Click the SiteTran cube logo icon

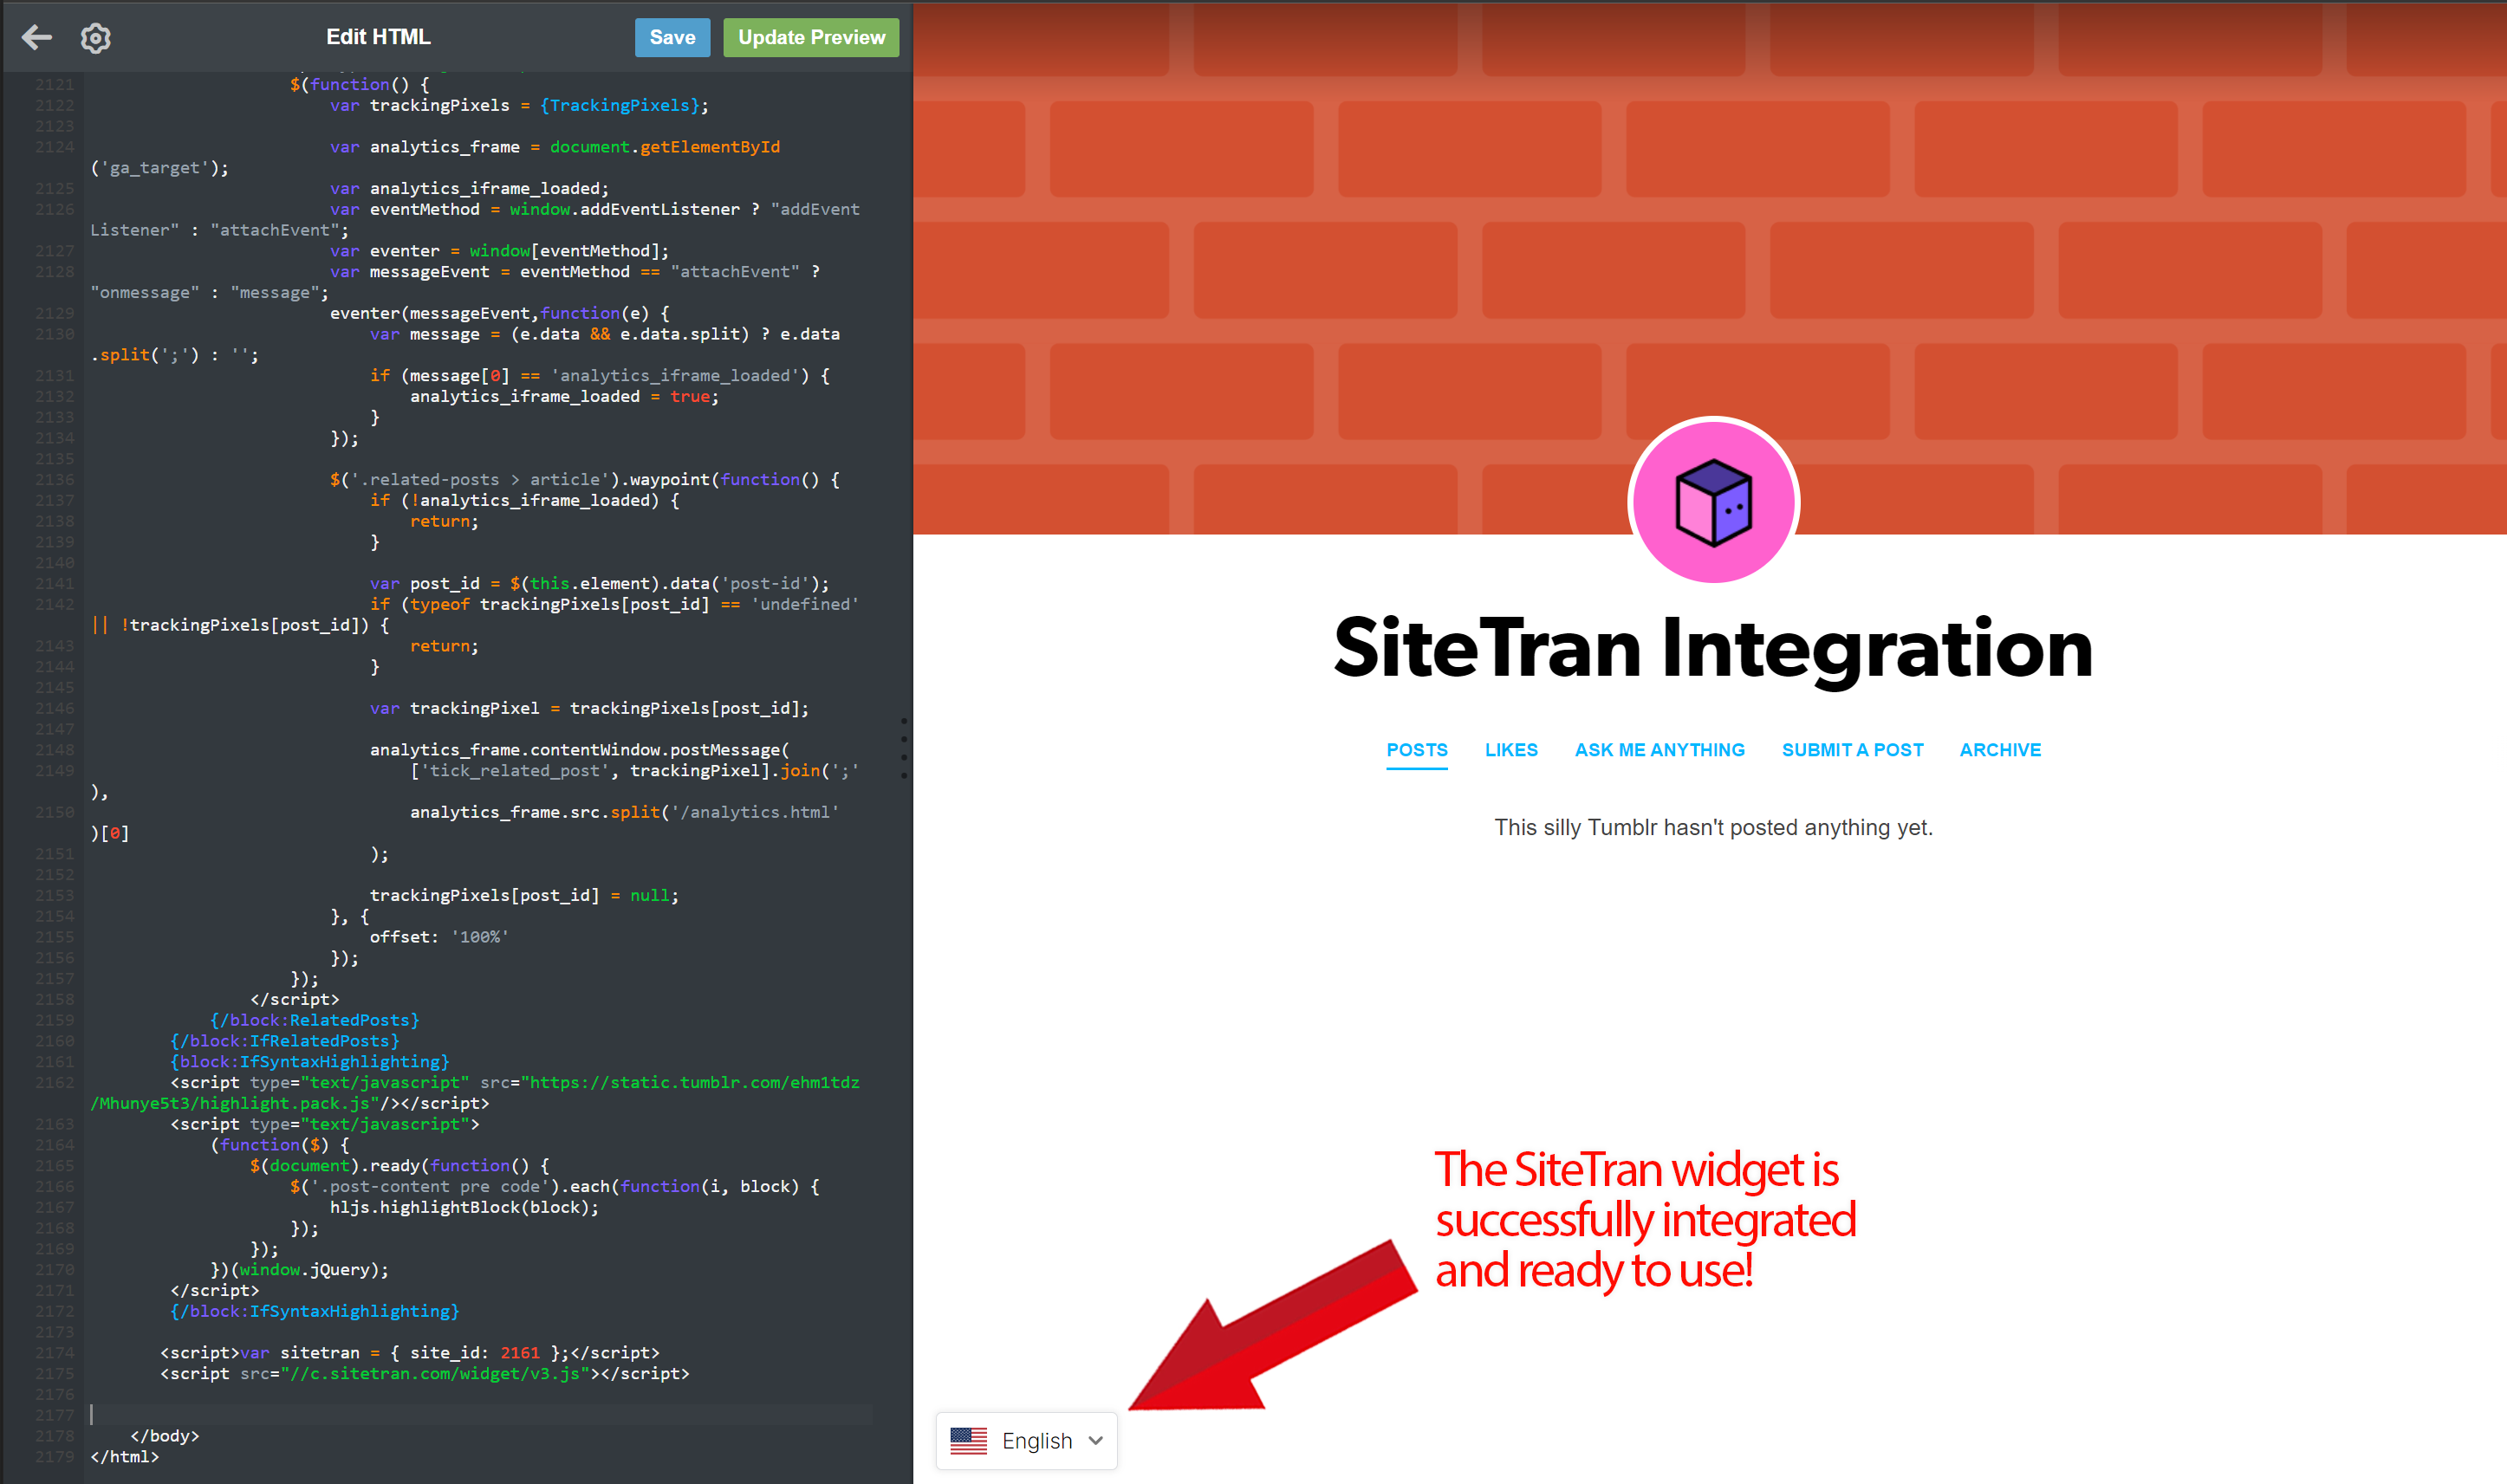pos(1712,502)
